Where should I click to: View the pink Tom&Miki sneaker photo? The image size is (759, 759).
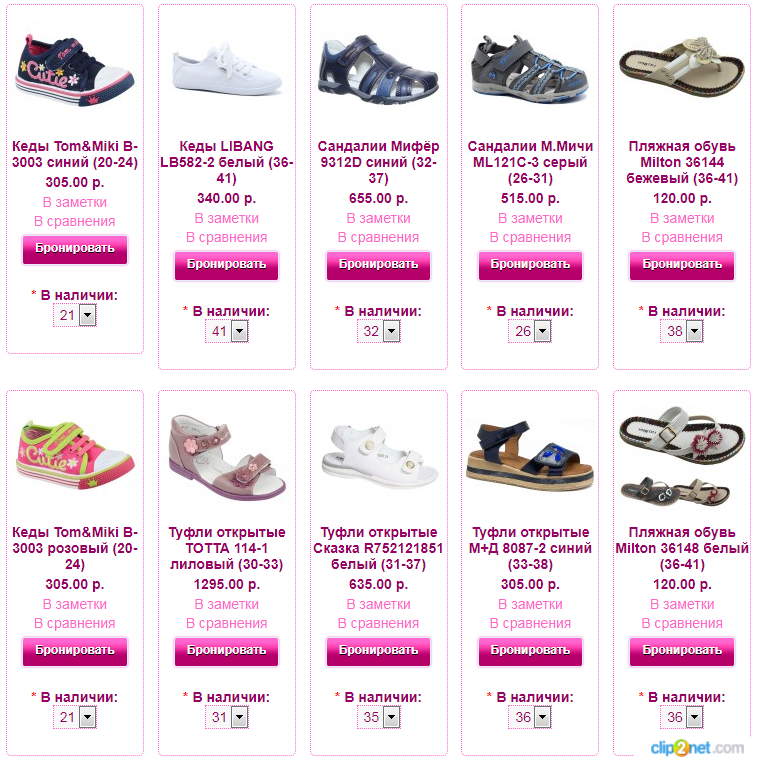coord(75,456)
